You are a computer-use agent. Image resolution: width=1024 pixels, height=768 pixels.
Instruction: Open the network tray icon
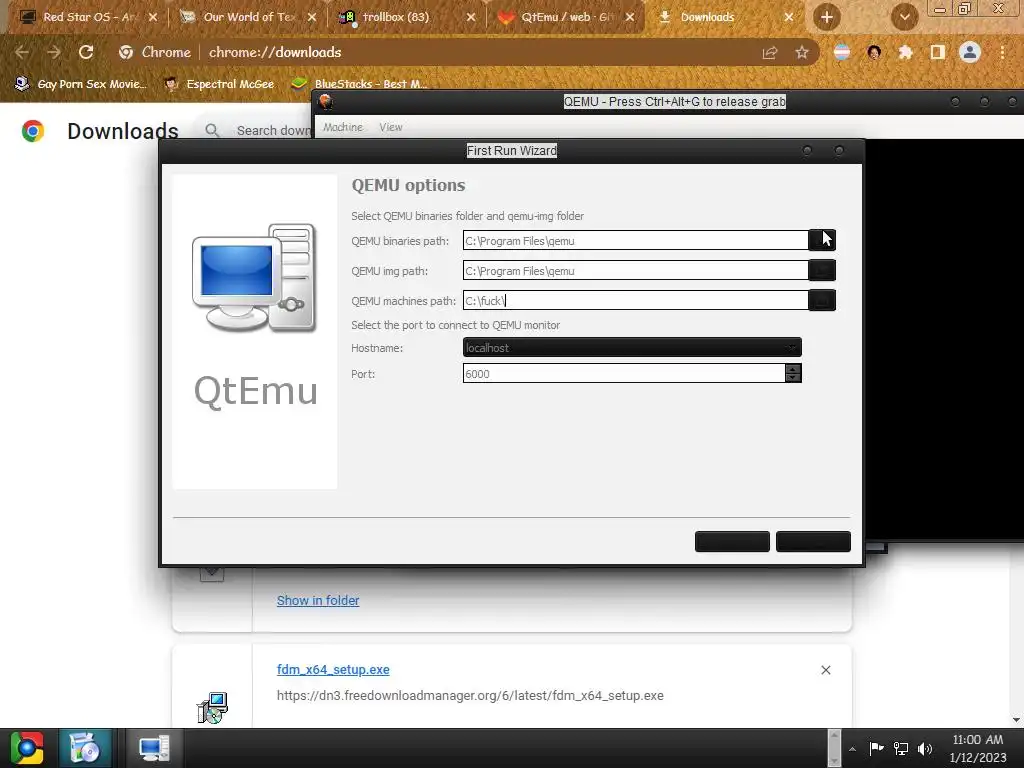coord(901,748)
